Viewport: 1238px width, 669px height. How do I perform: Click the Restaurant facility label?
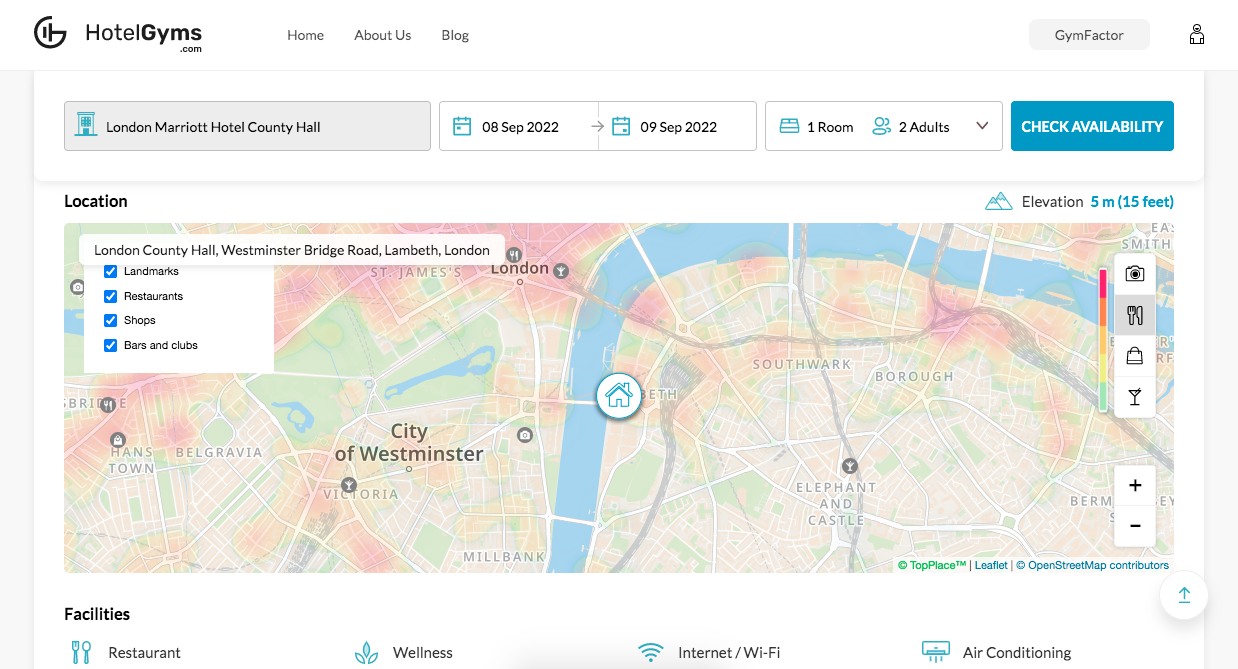pyautogui.click(x=145, y=653)
